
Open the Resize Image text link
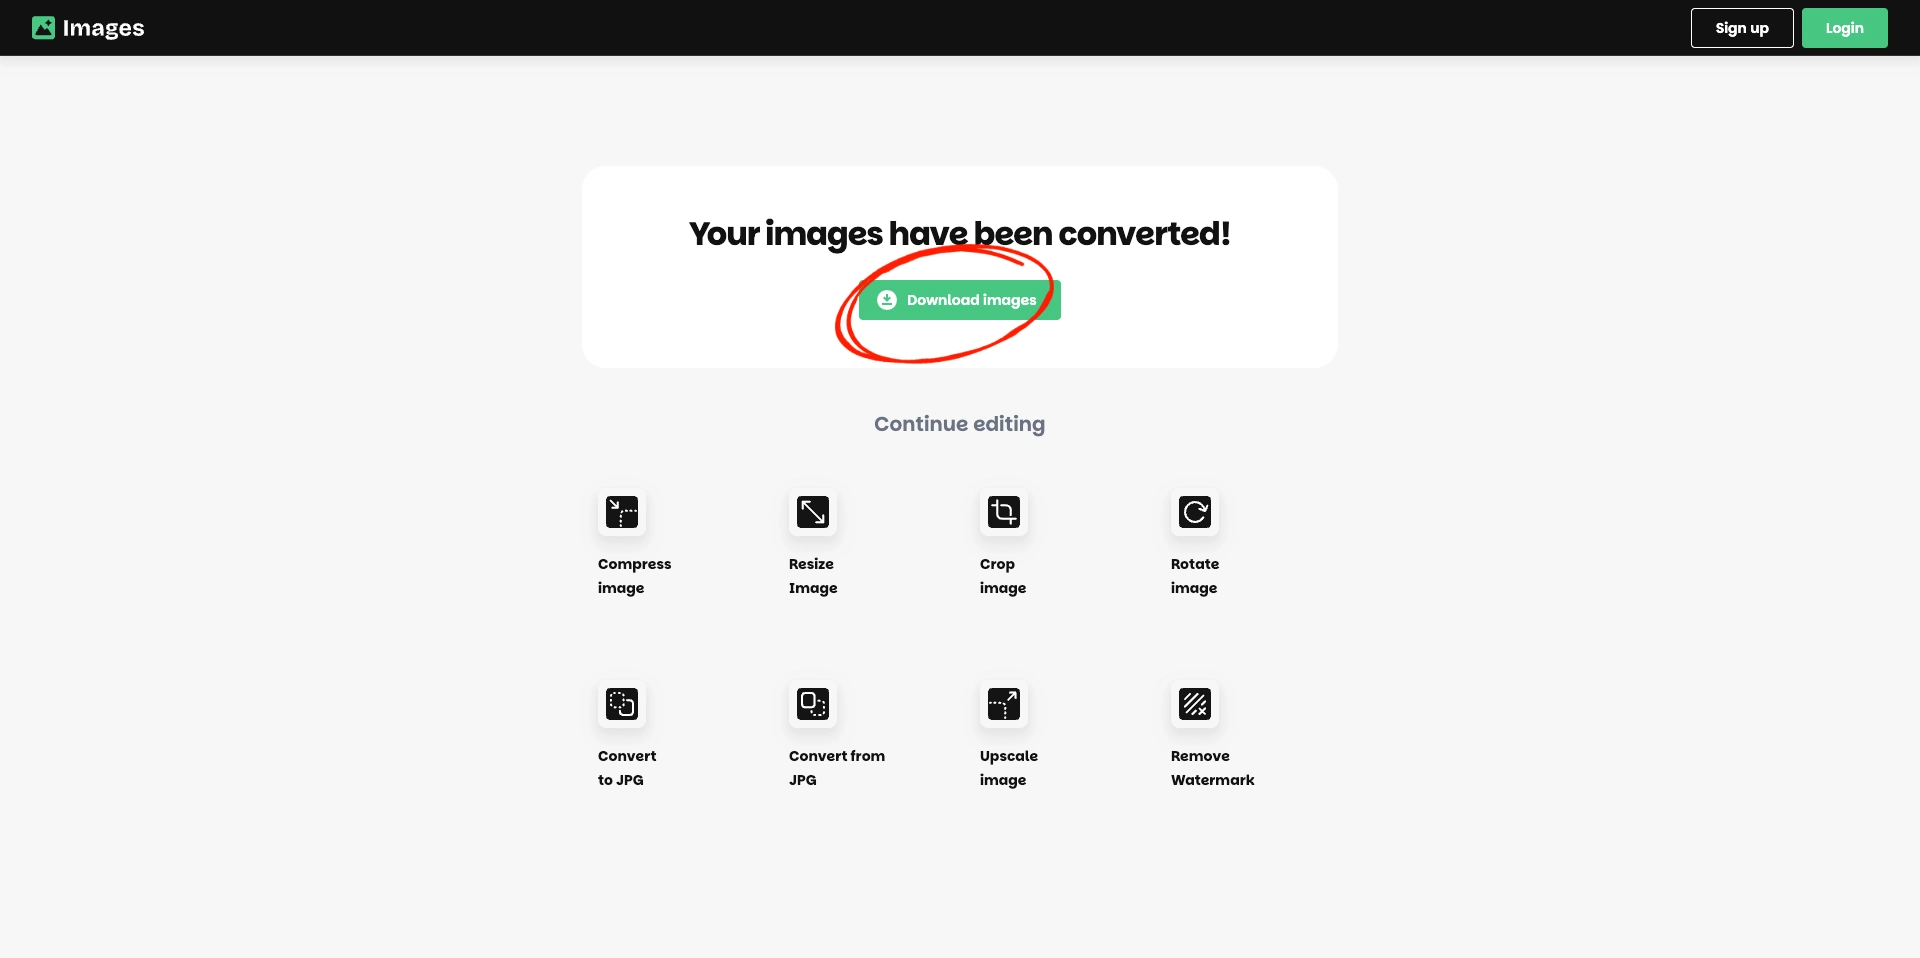click(813, 576)
